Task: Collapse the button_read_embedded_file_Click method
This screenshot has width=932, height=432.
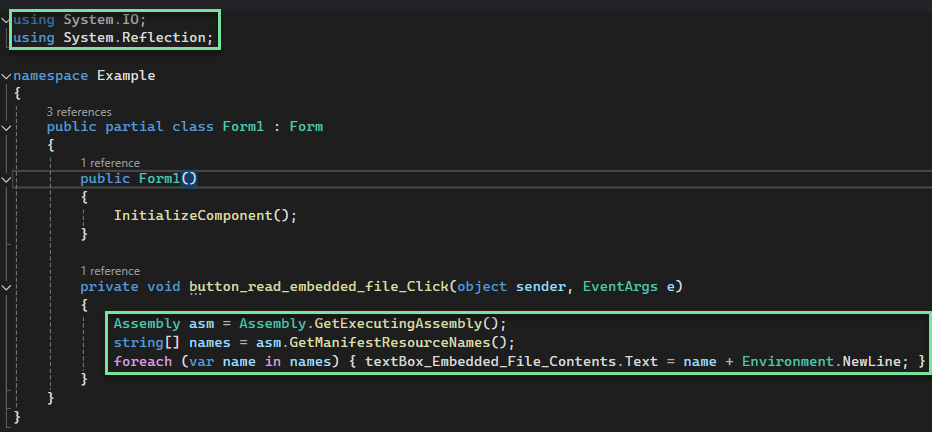Action: [x=6, y=288]
